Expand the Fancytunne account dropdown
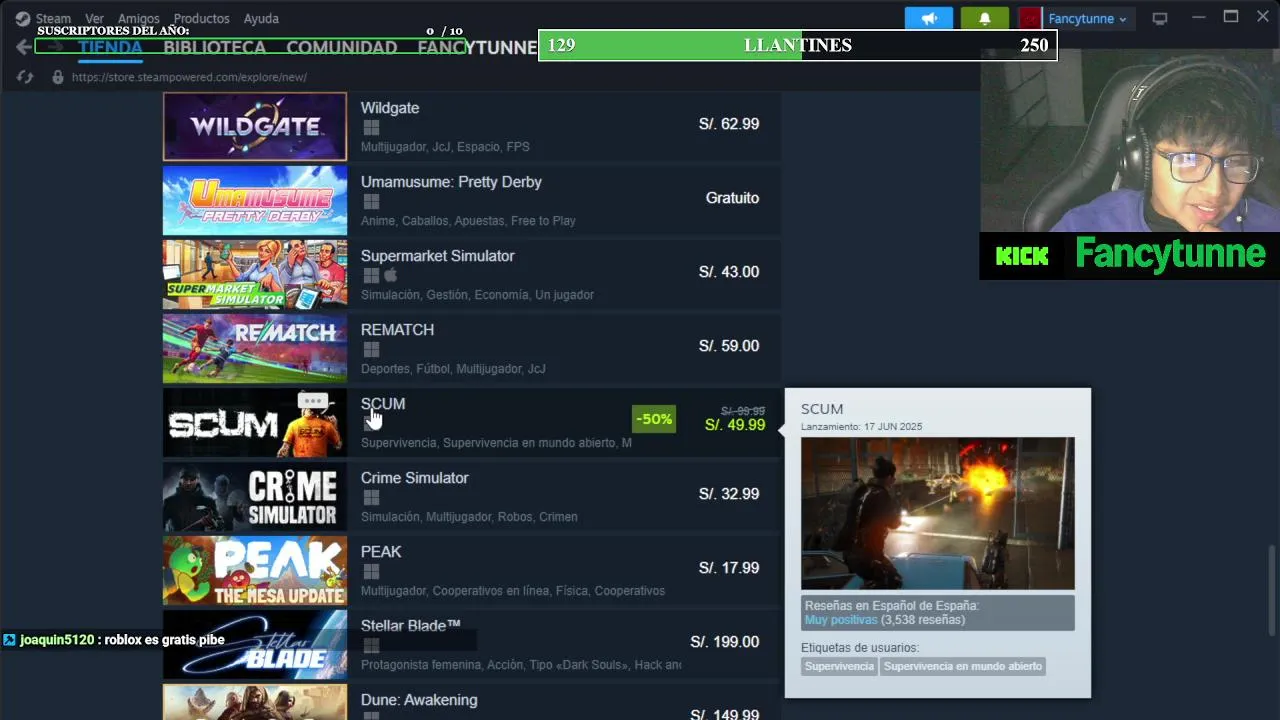Screen dimensions: 1280x720 (1087, 19)
